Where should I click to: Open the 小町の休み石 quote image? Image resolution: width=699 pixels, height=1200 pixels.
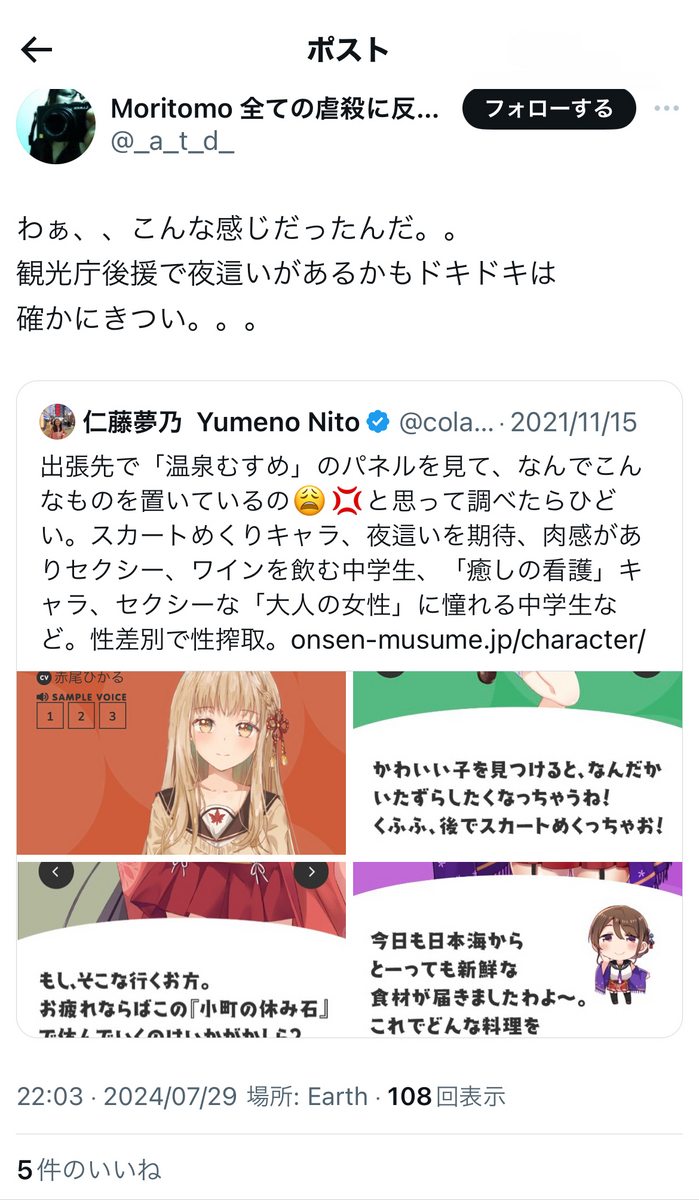(181, 949)
